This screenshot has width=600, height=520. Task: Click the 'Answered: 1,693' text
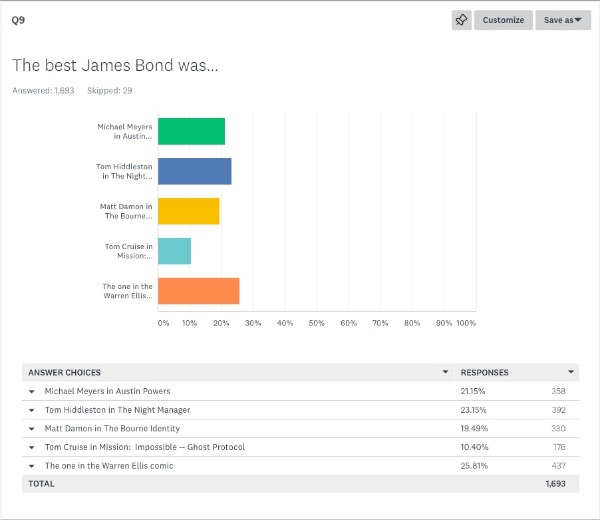[x=43, y=91]
